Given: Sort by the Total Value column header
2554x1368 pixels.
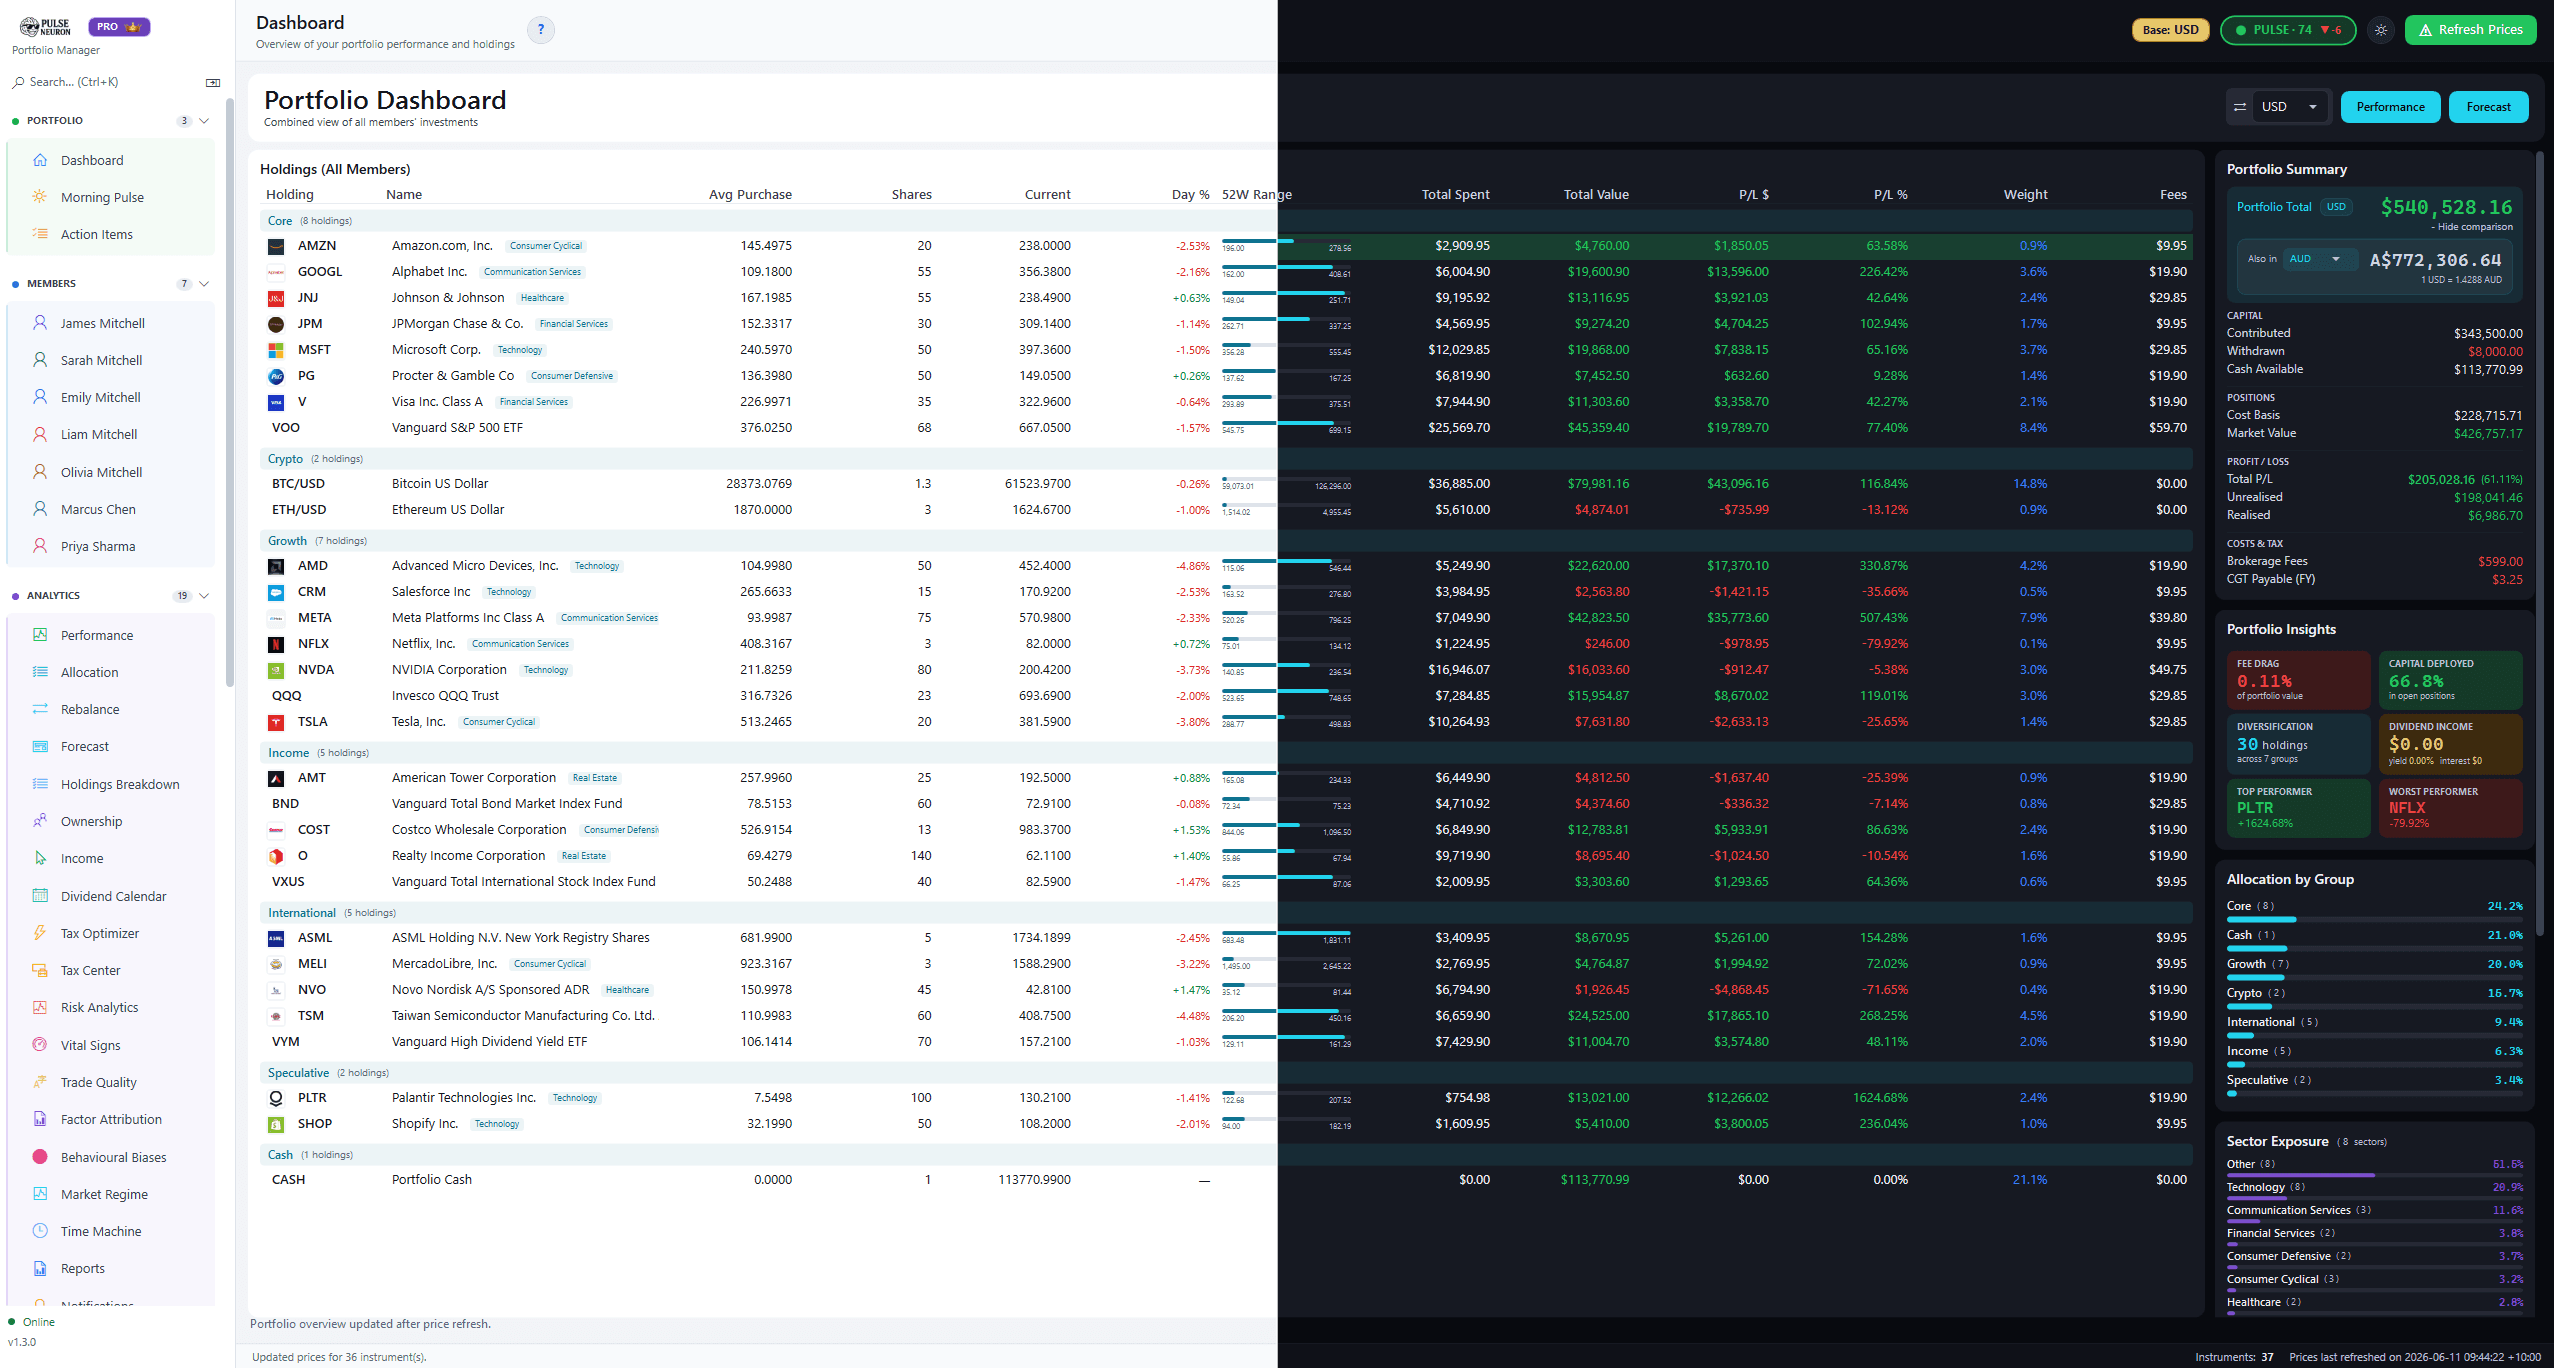Looking at the screenshot, I should click(1596, 195).
